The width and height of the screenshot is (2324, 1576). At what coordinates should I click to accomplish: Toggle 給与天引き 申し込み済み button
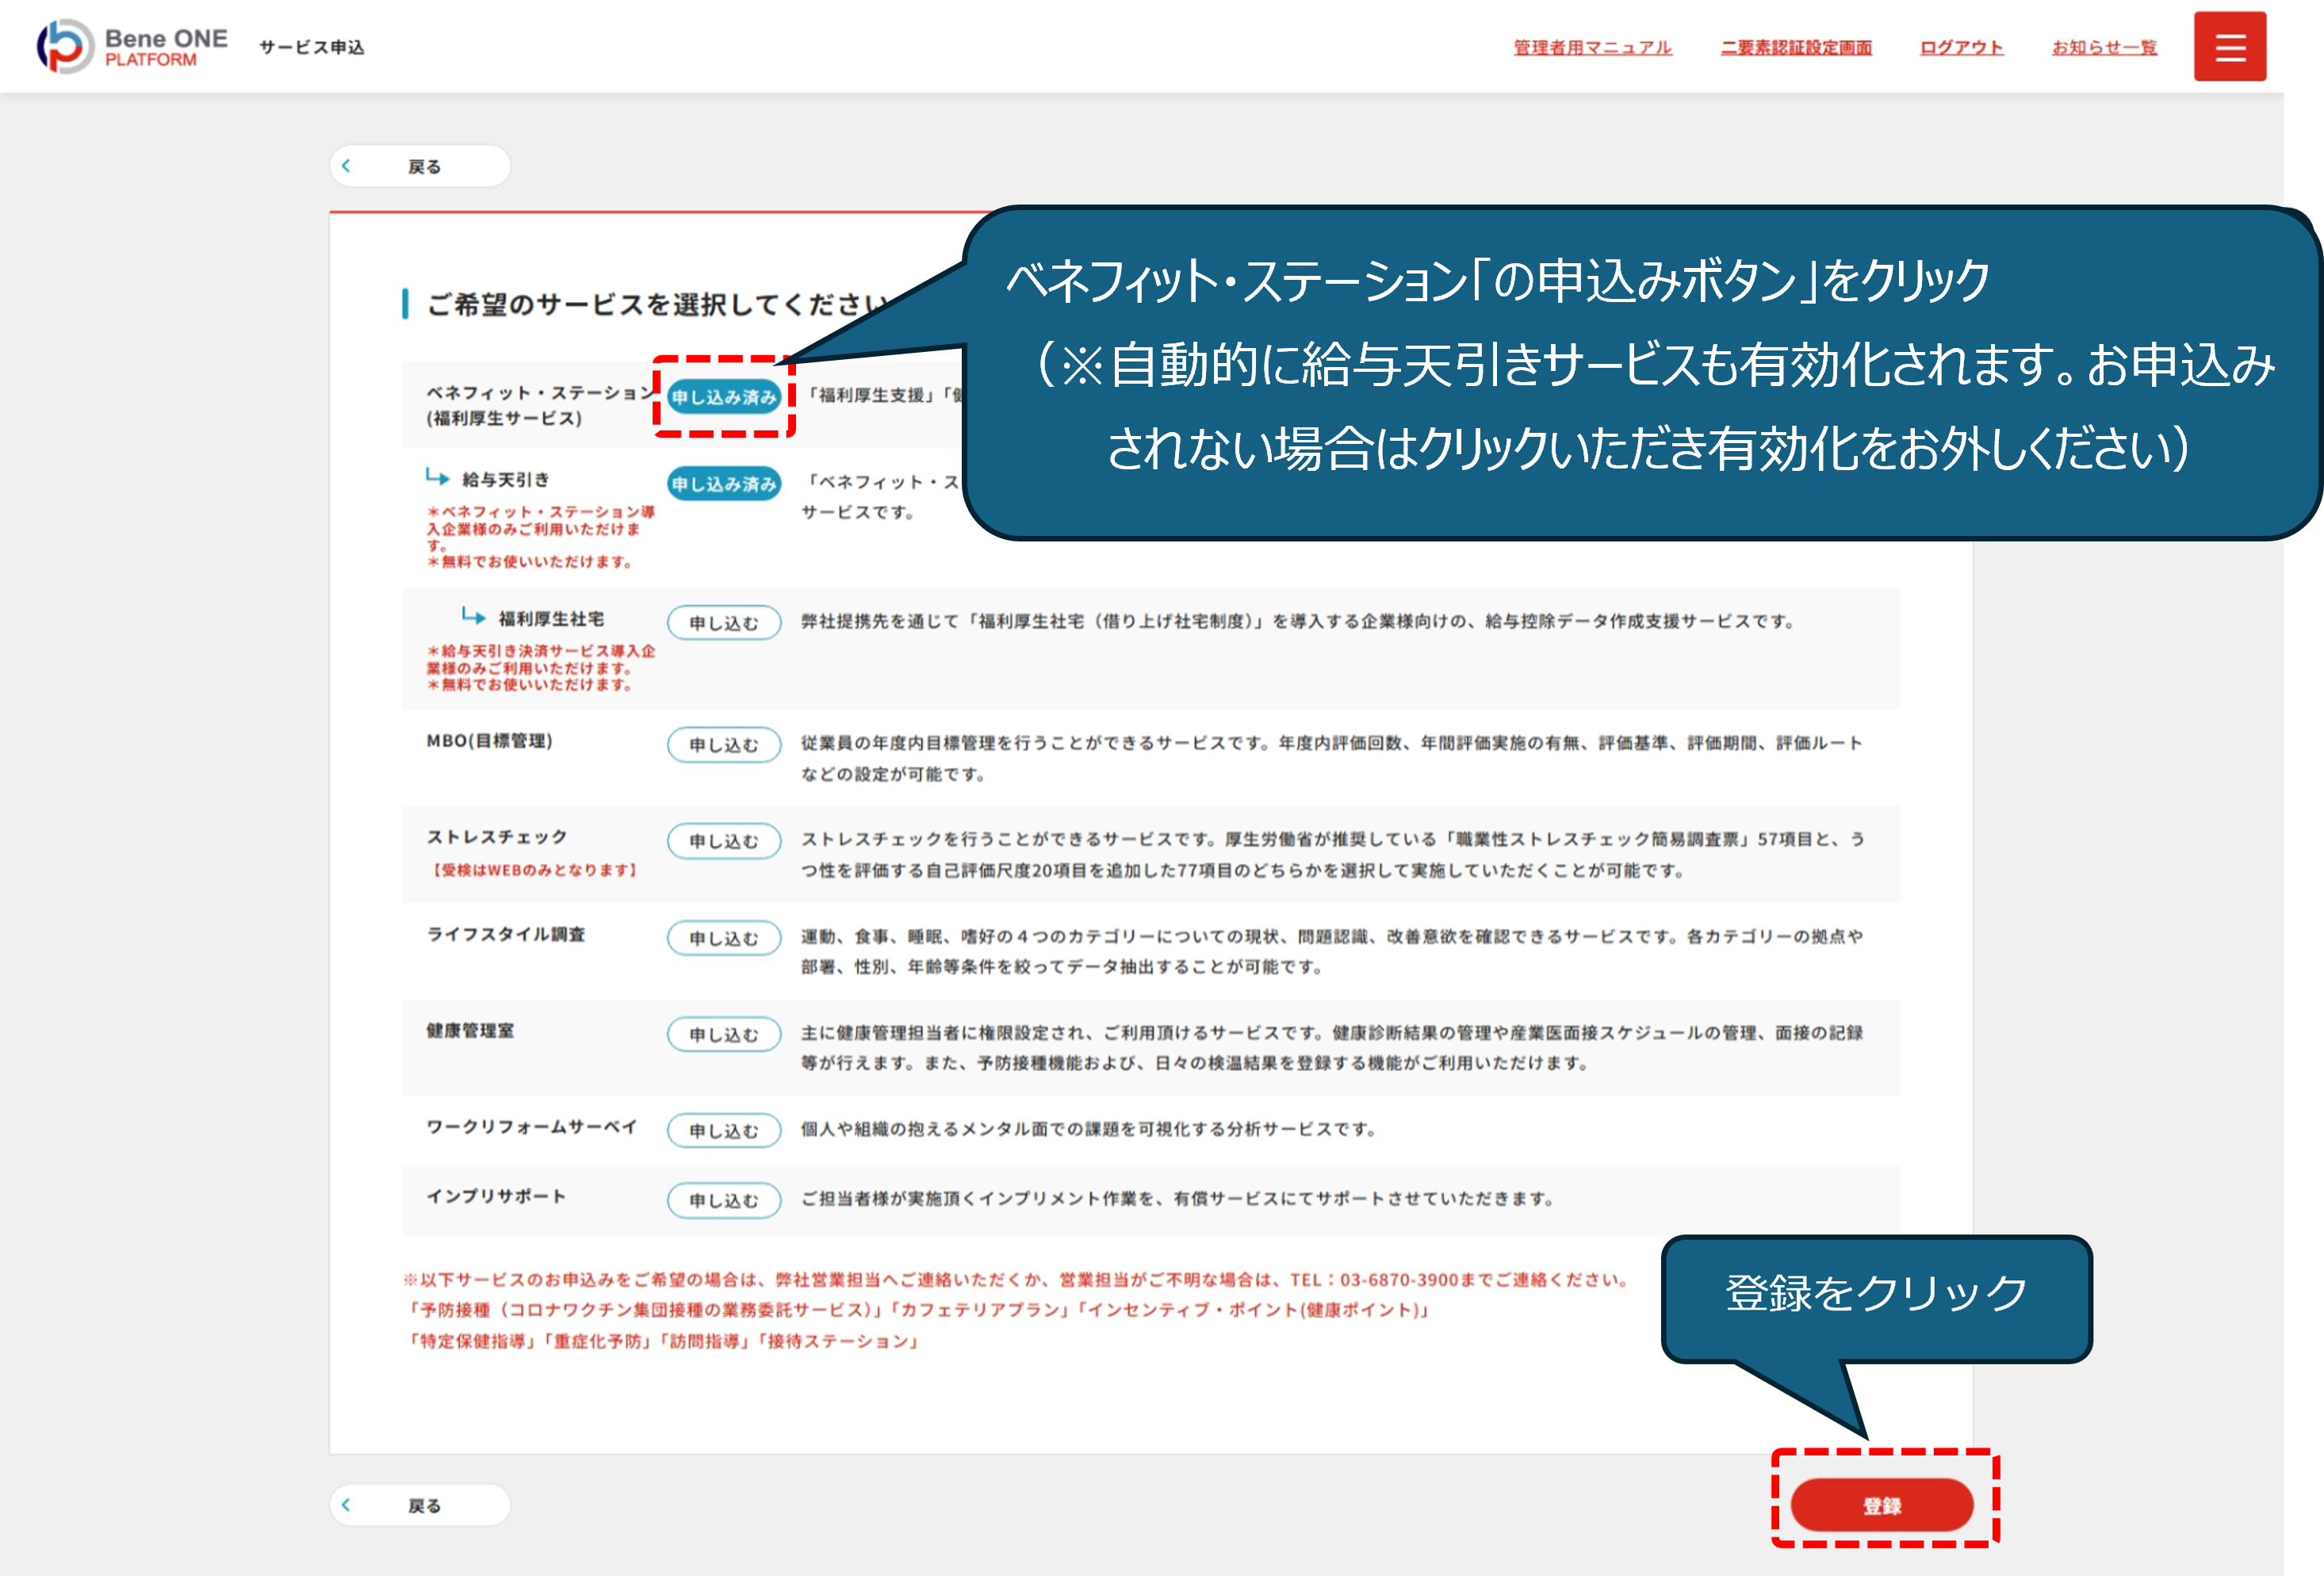pyautogui.click(x=723, y=484)
